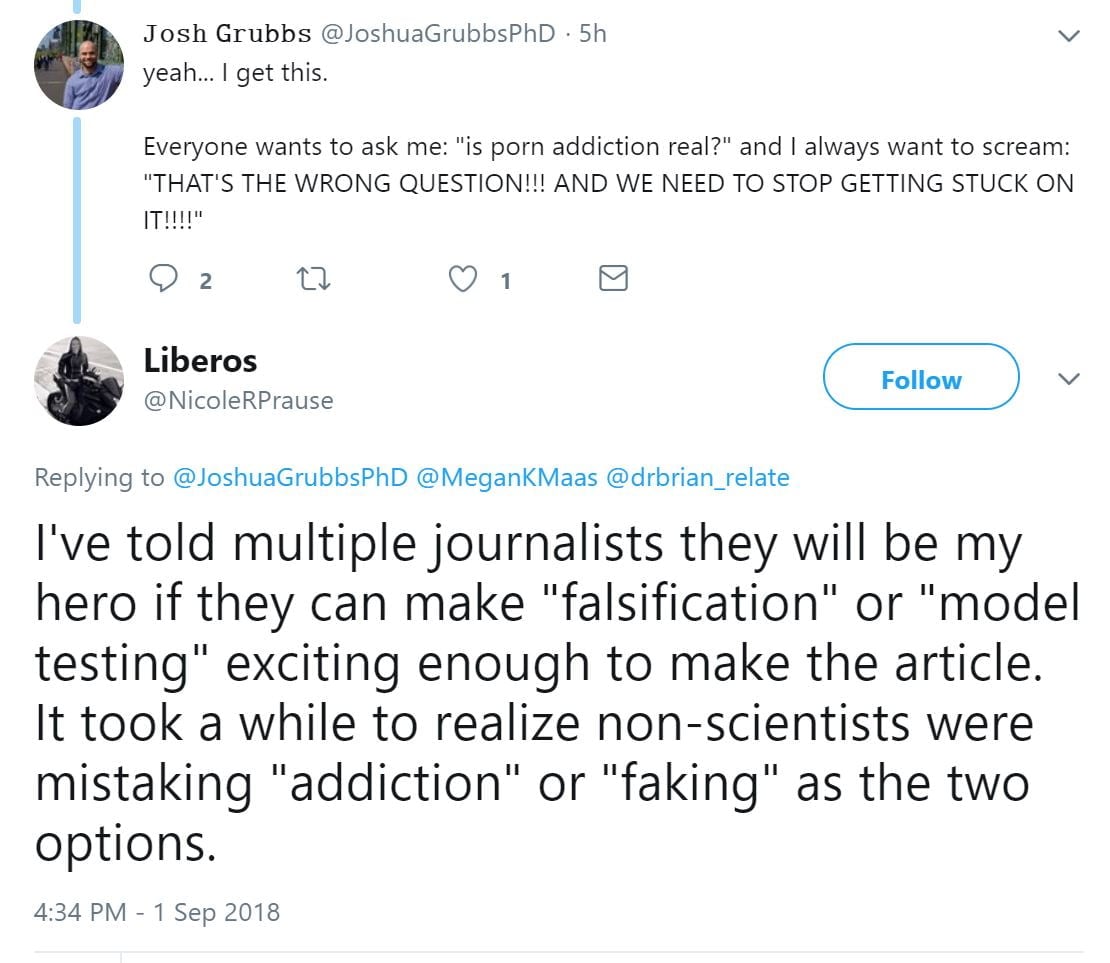Screen dimensions: 1110x963
Task: Expand more options on Liberos' tweet
Action: 1069,380
